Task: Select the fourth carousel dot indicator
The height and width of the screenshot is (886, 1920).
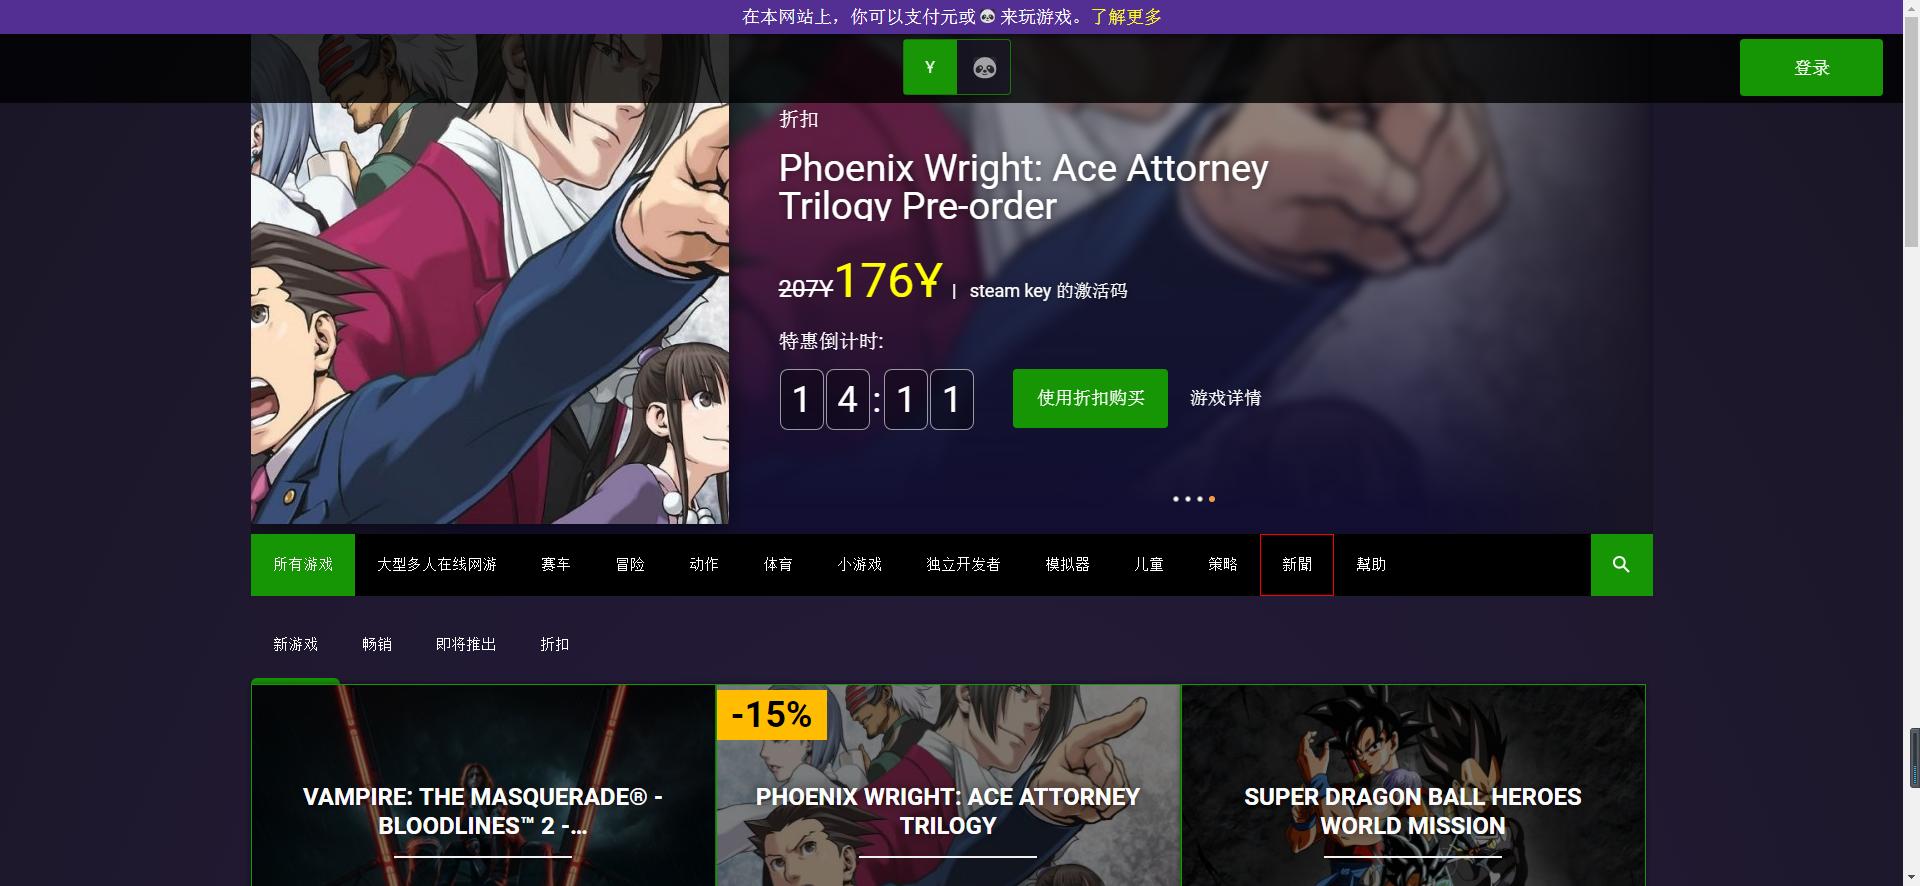Action: tap(1212, 499)
